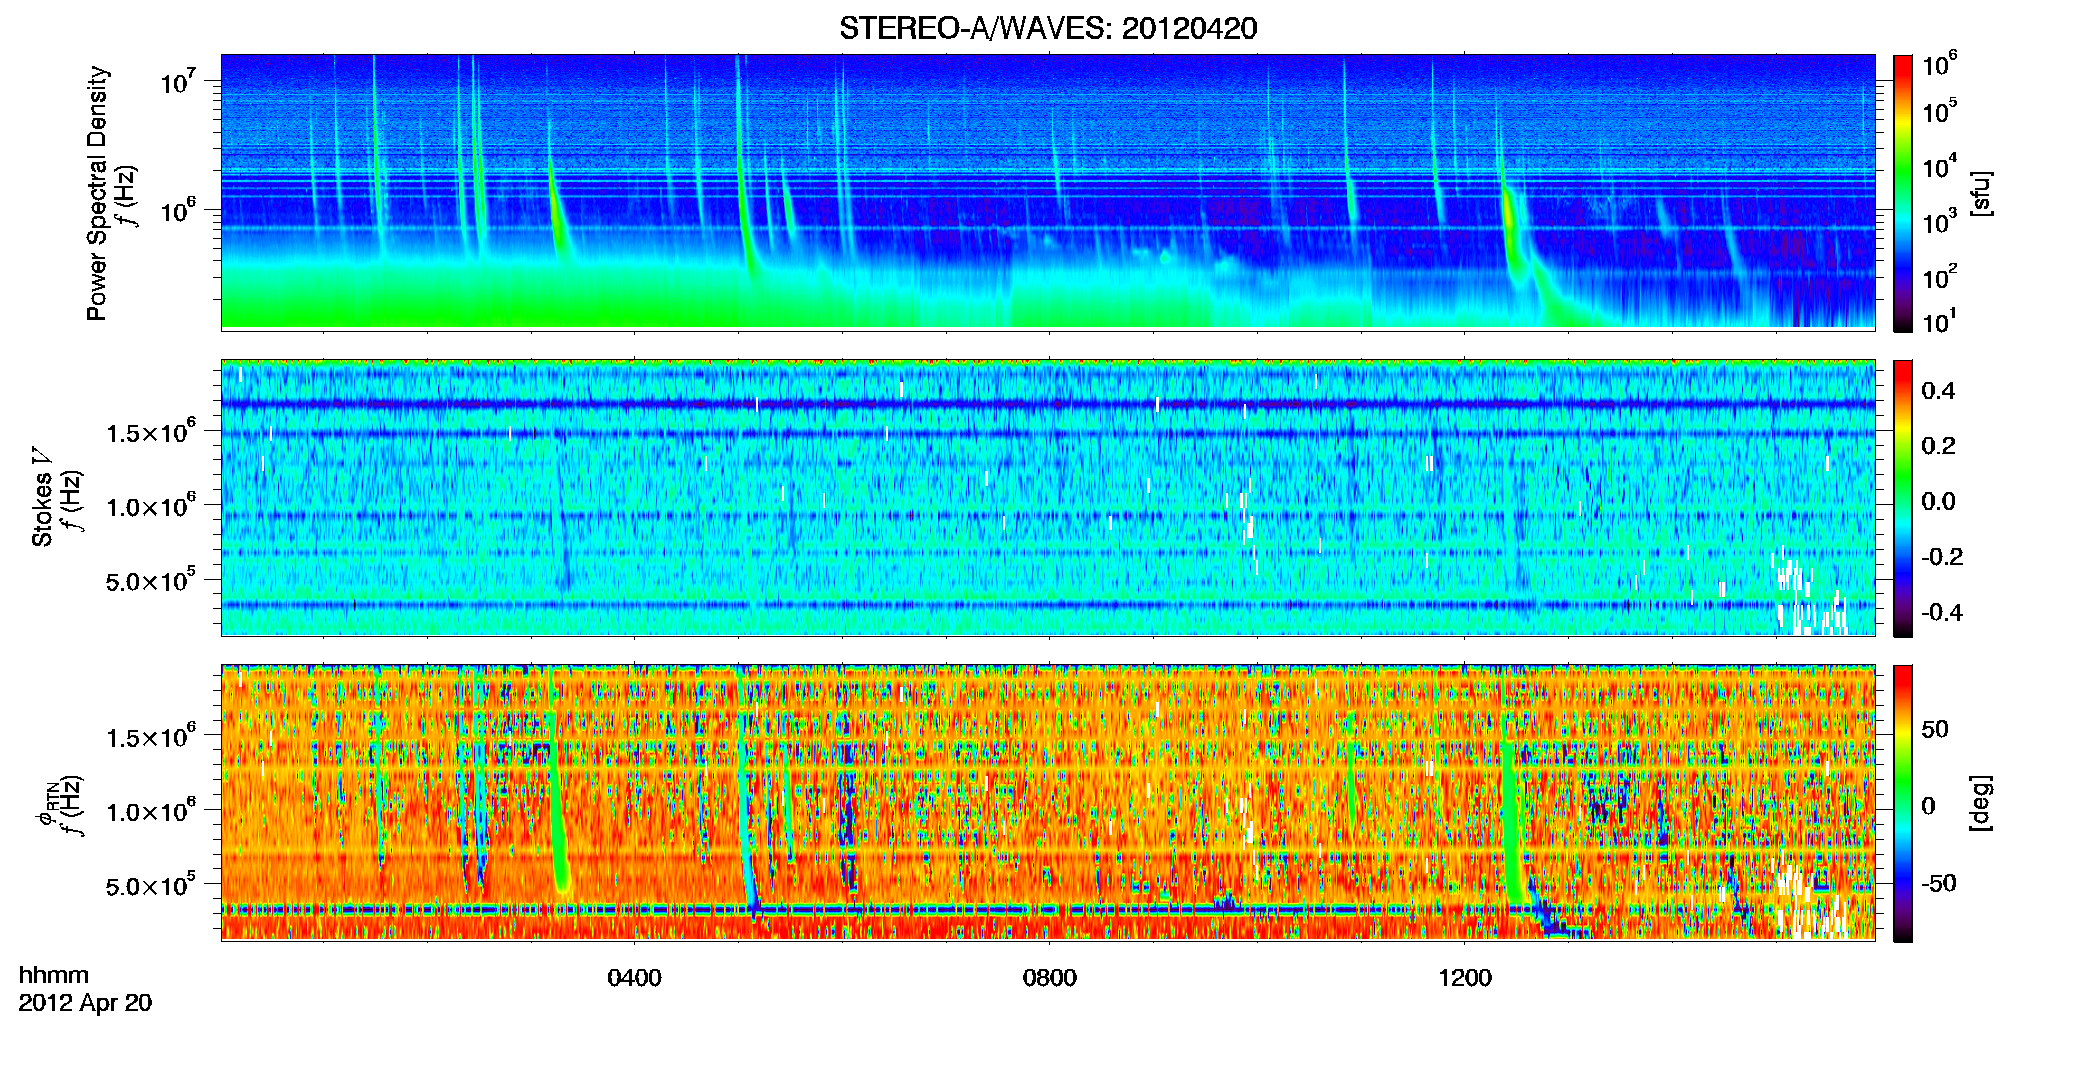The image size is (2096, 1080).
Task: Click the phi RTN angle colorbar
Action: pos(1902,803)
